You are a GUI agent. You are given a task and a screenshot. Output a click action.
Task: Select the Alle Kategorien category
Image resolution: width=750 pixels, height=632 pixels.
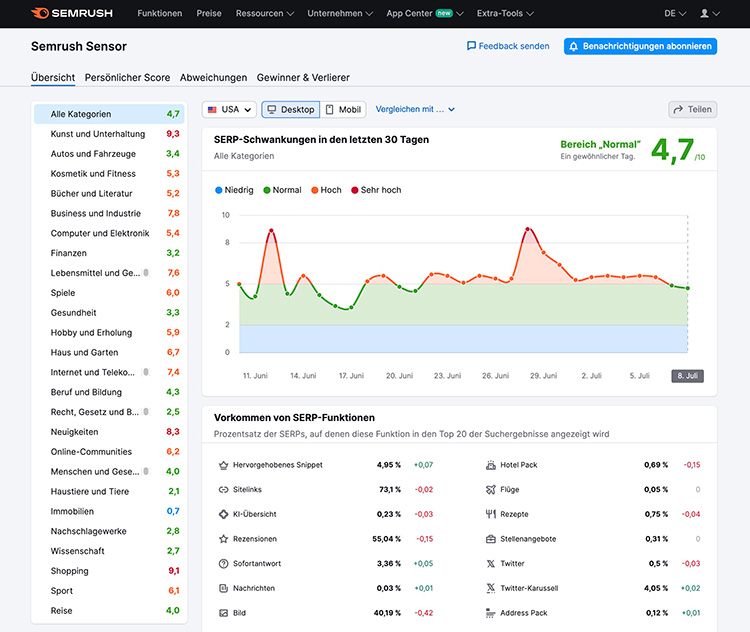[x=109, y=114]
